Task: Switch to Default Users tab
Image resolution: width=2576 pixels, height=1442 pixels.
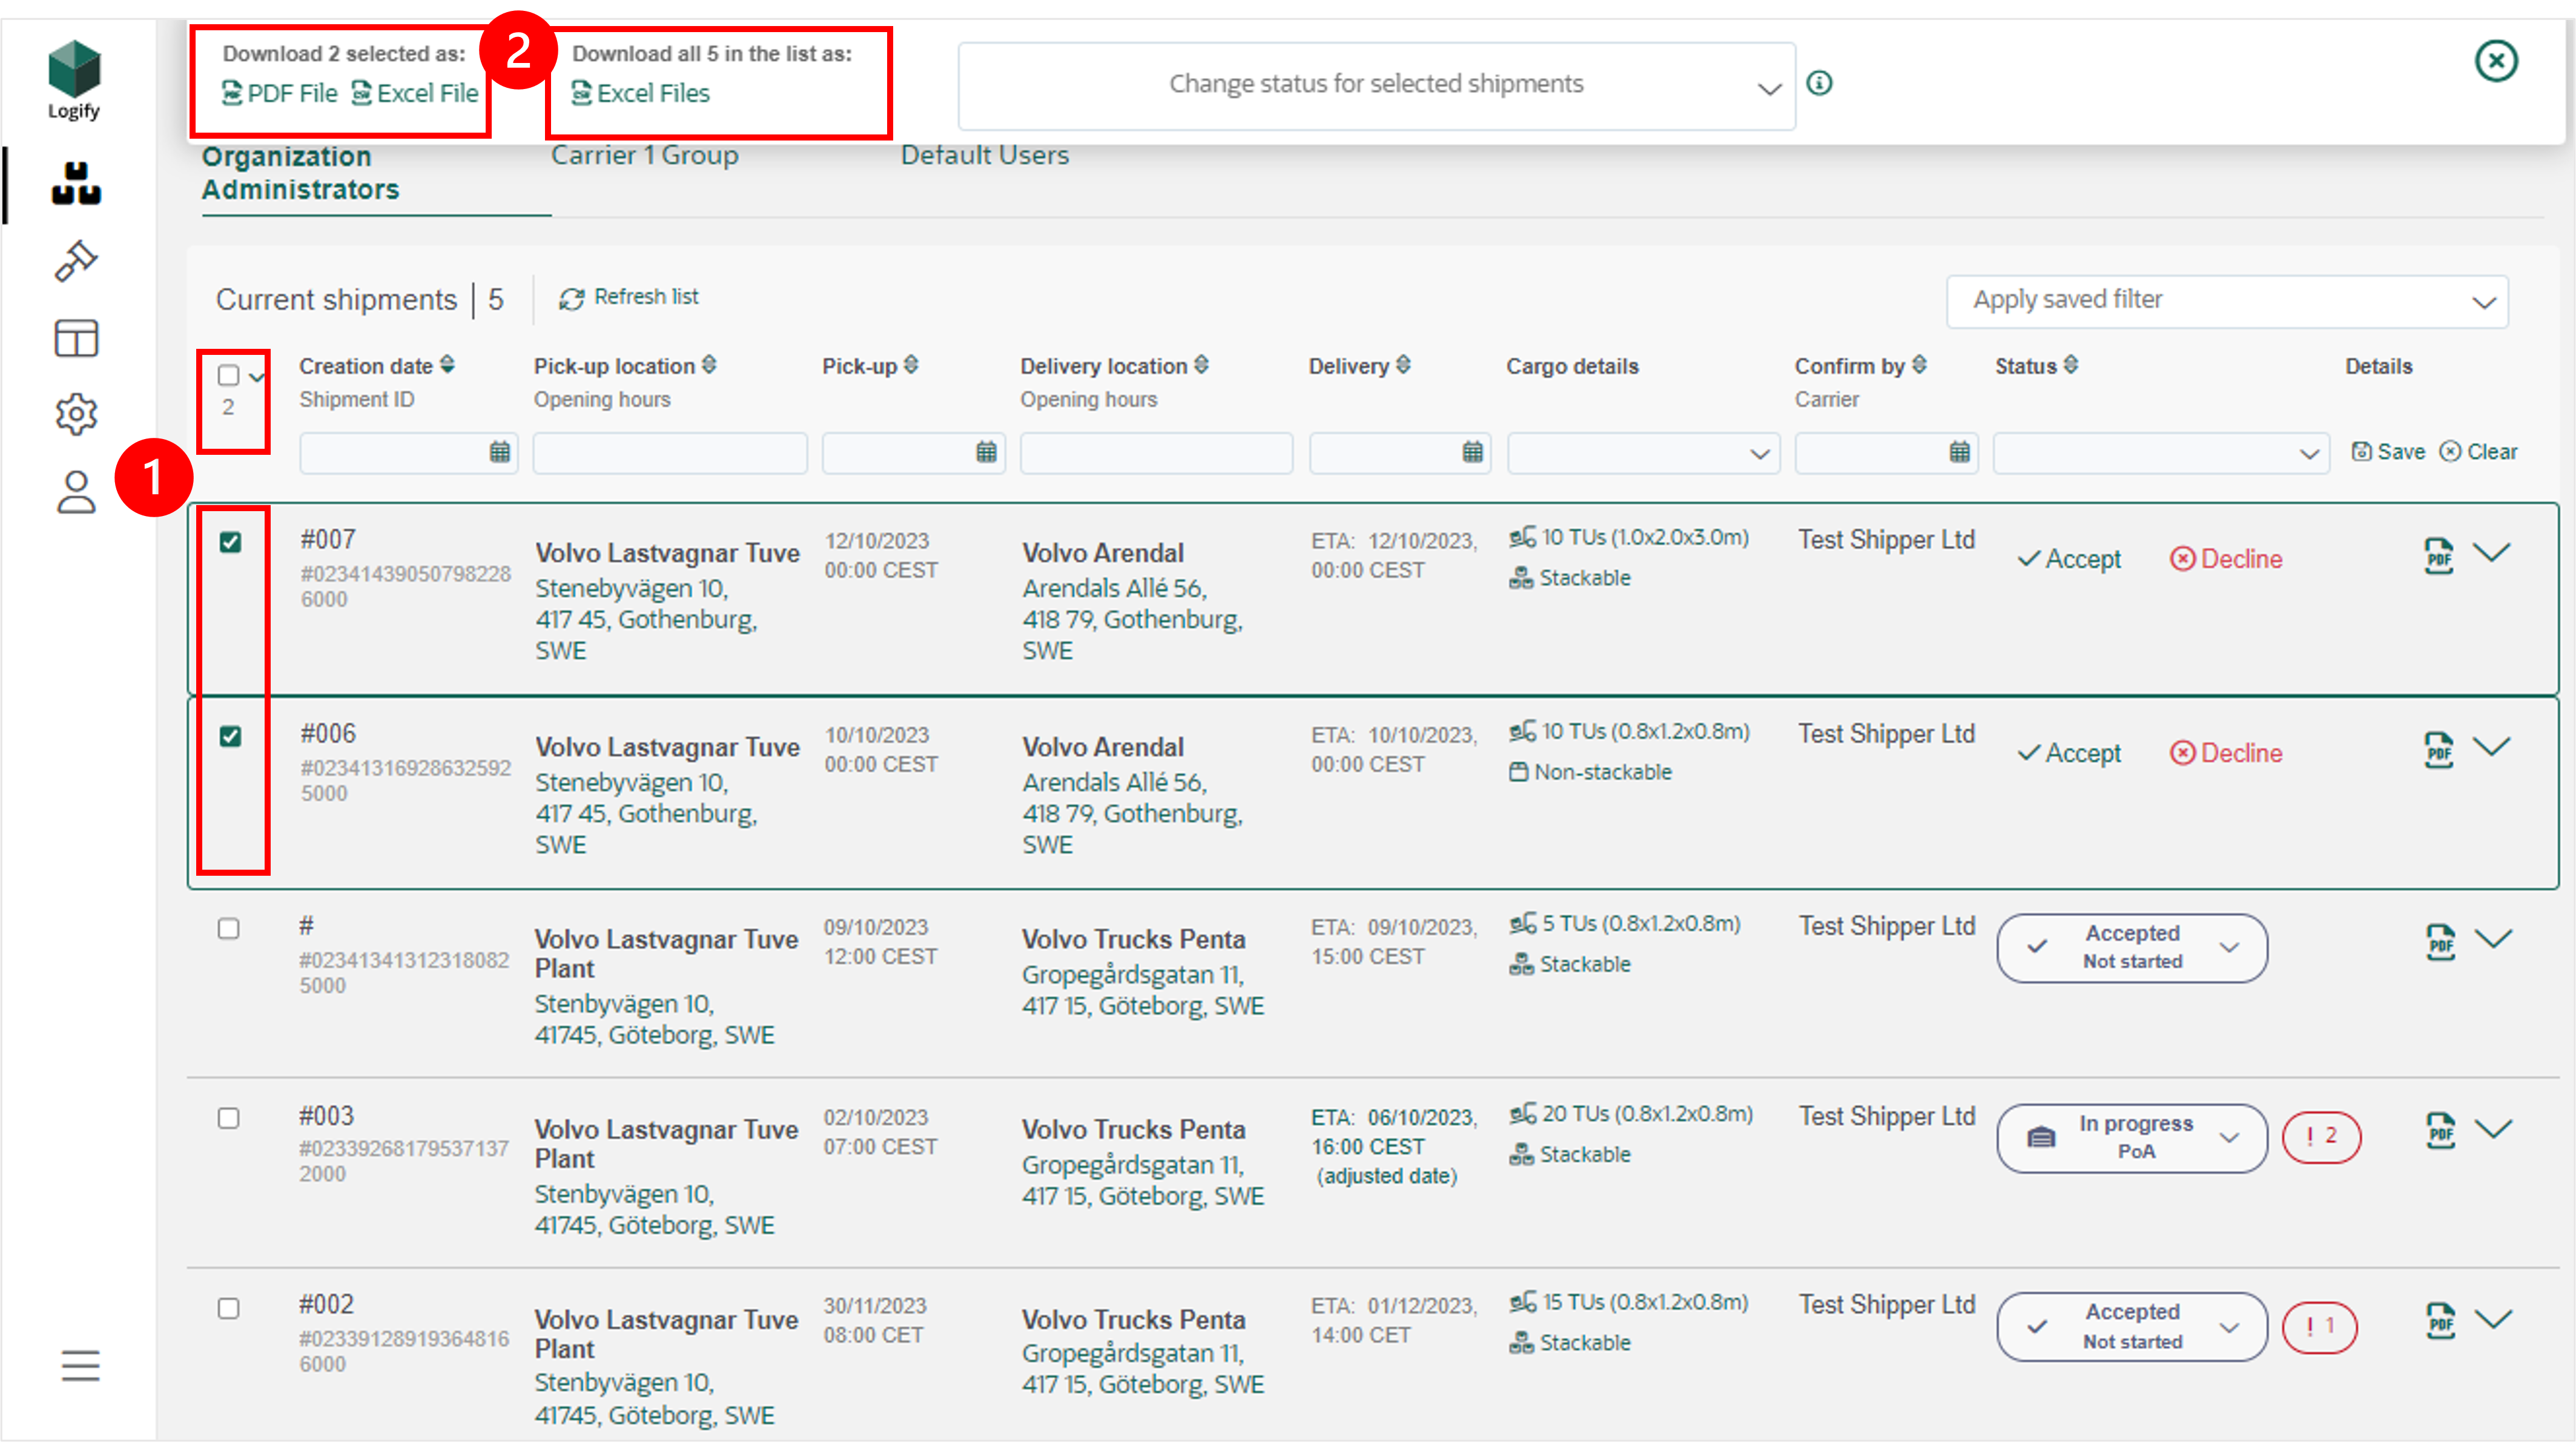Action: [985, 155]
